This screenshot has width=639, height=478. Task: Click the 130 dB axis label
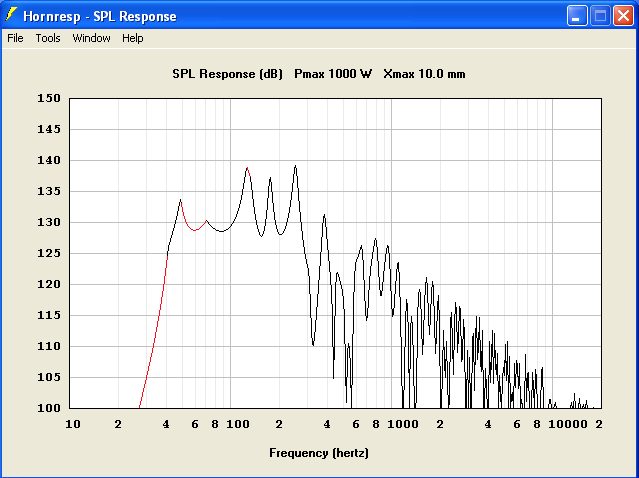point(49,222)
